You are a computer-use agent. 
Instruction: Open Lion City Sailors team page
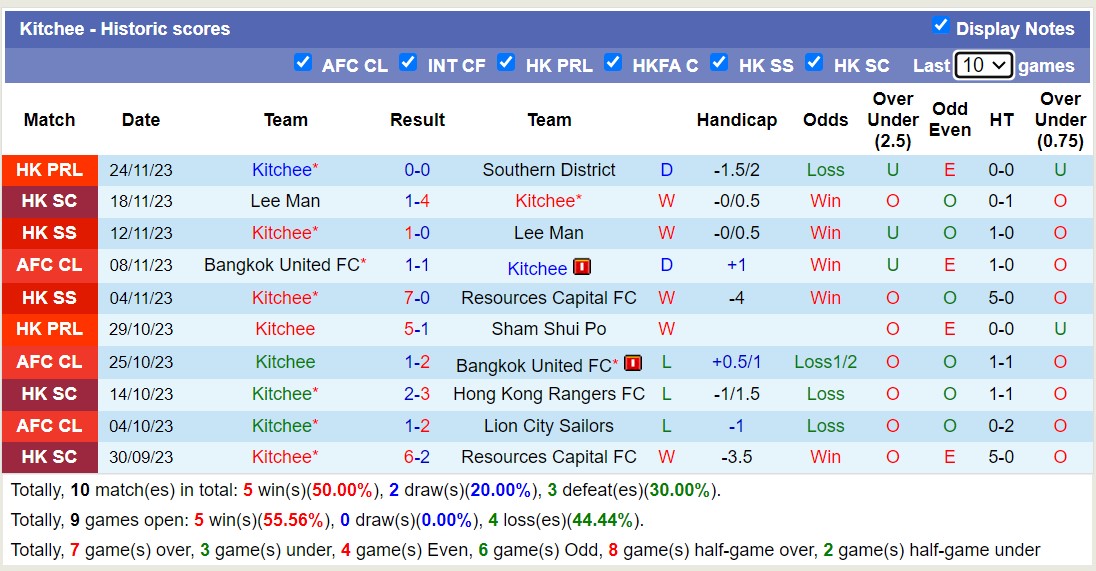coord(549,426)
